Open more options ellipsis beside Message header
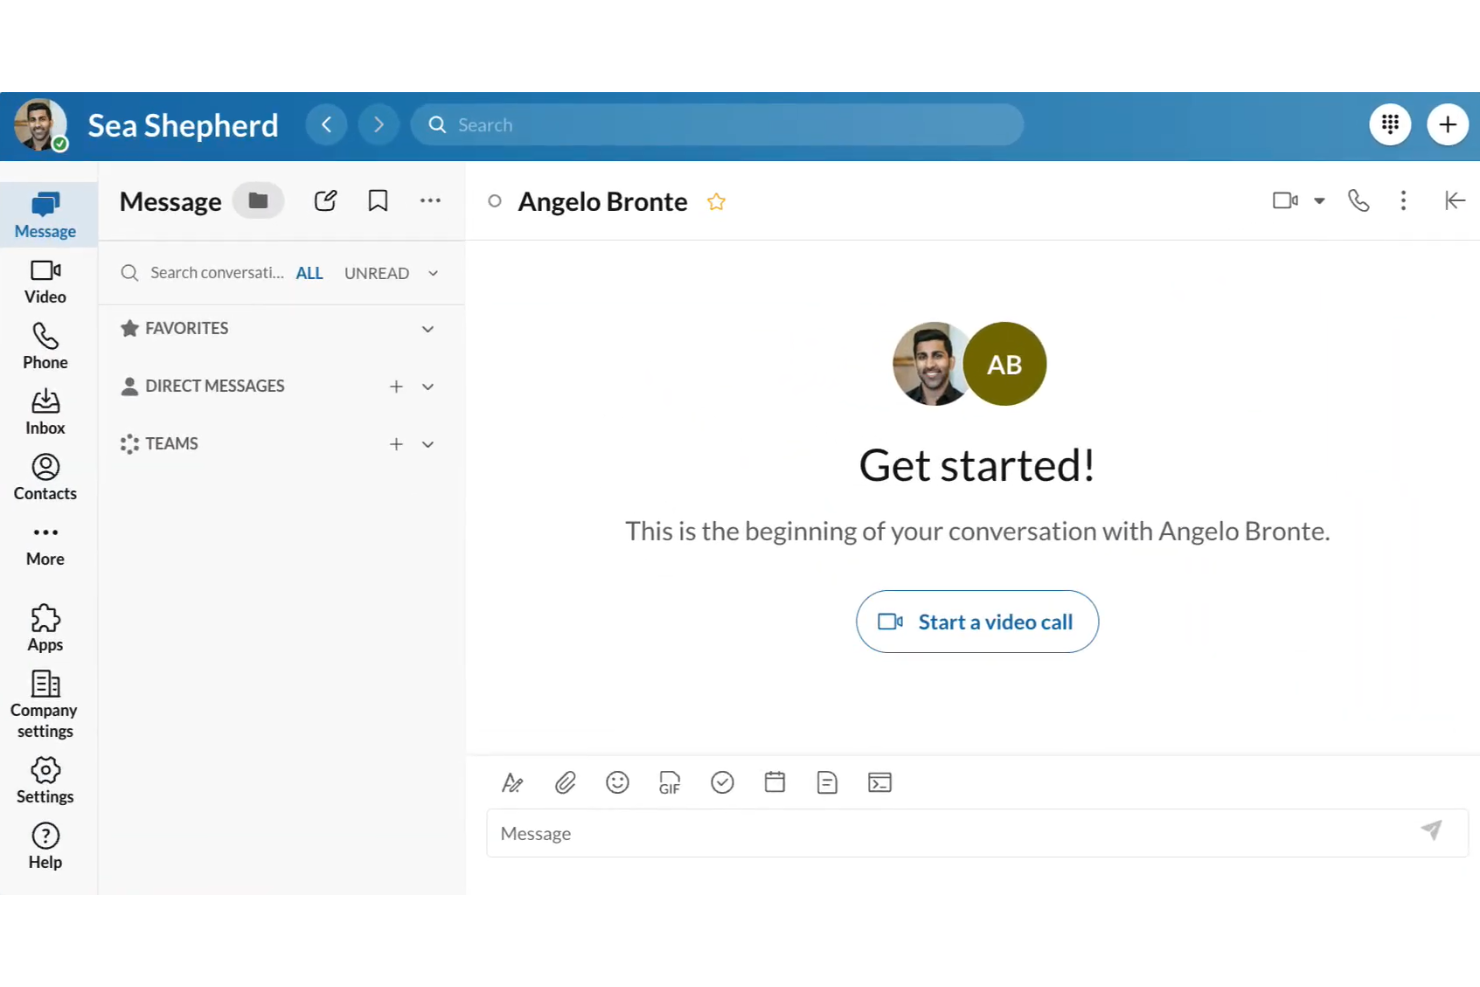Screen dimensions: 1480x987 point(430,201)
